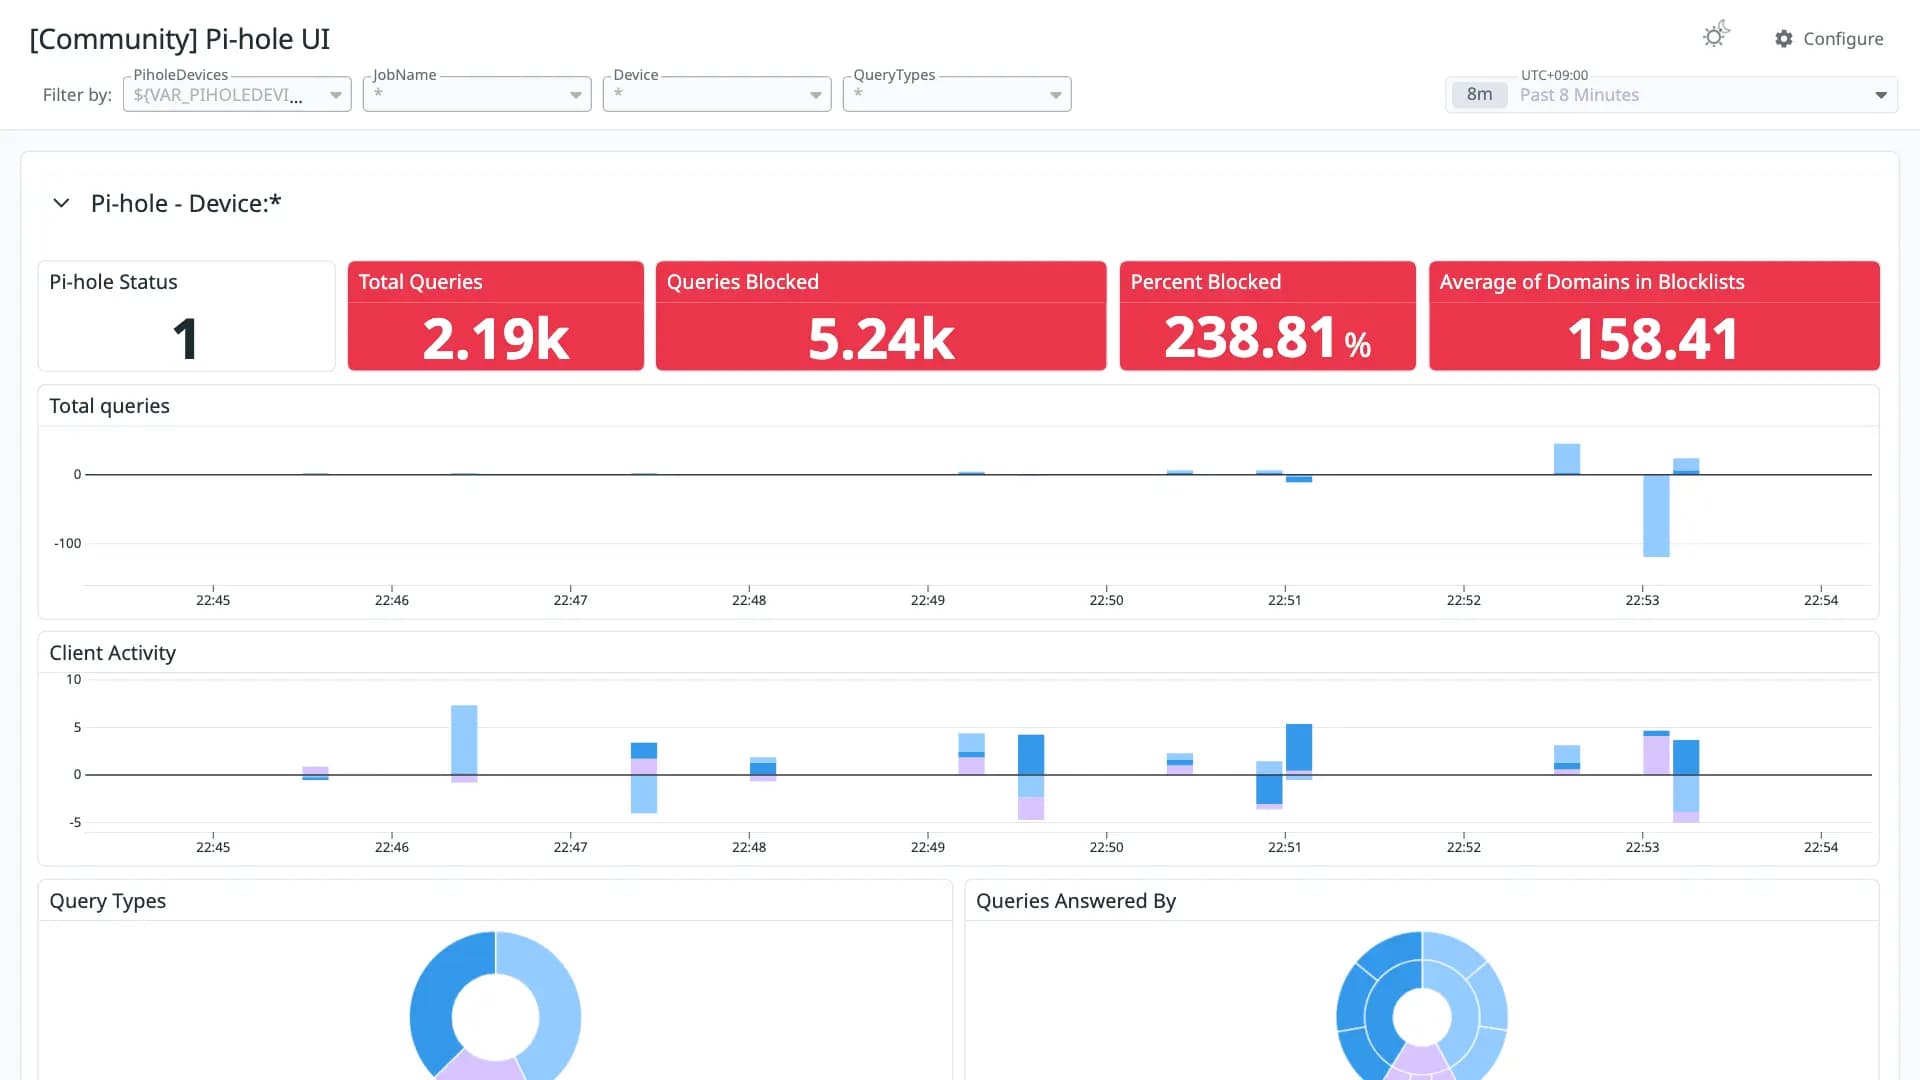This screenshot has width=1920, height=1080.
Task: Open the Past 8 Minutes time range dropdown
Action: point(1671,95)
